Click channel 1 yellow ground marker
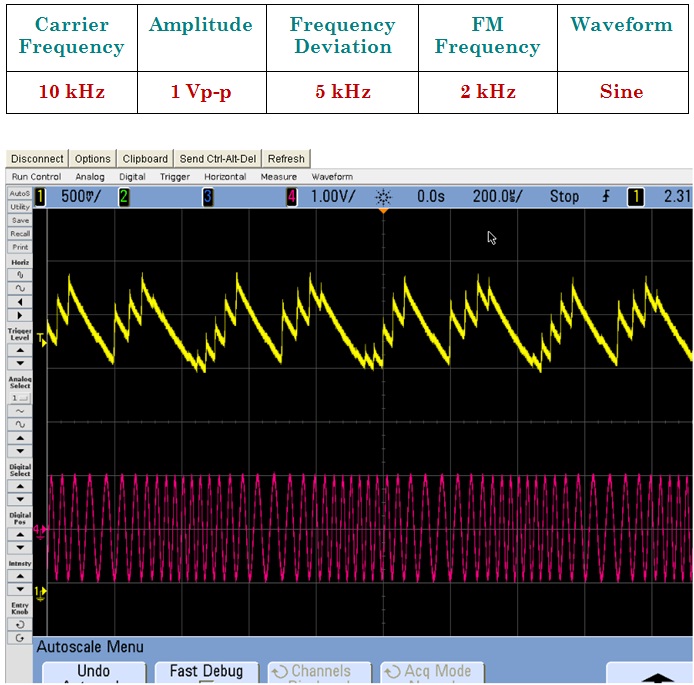This screenshot has height=685, width=694. 40,593
